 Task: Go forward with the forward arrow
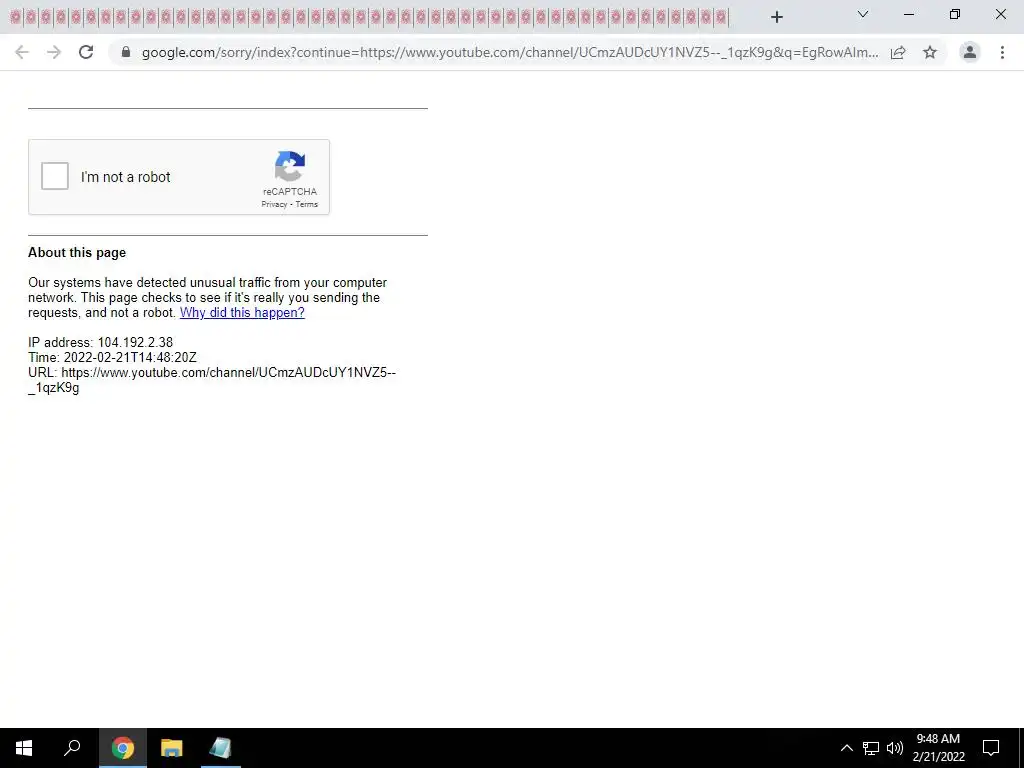click(54, 52)
